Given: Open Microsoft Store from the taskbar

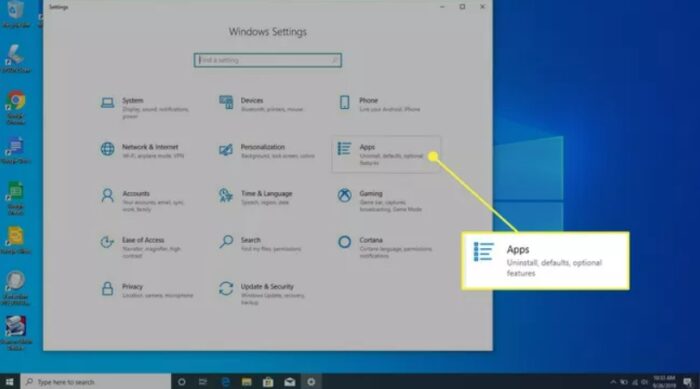Looking at the screenshot, I should (268, 382).
